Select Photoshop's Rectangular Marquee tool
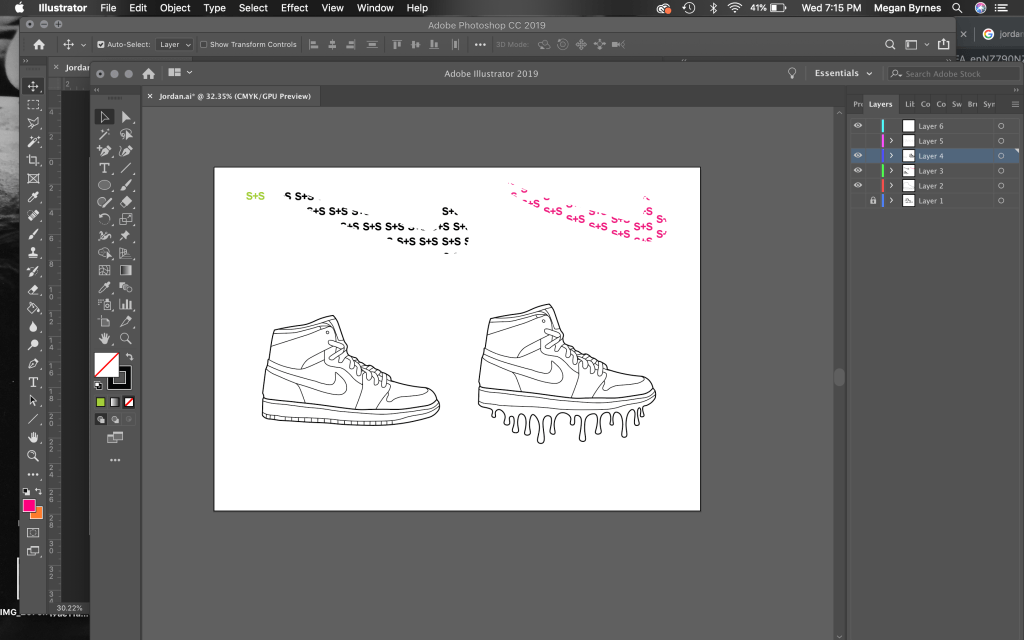 coord(33,104)
